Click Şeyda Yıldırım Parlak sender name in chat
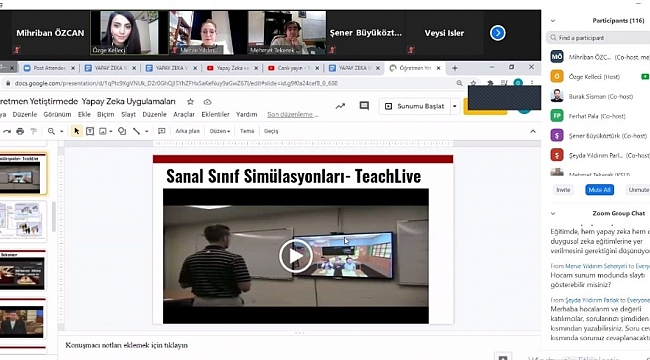This screenshot has width=650, height=360. point(592,300)
